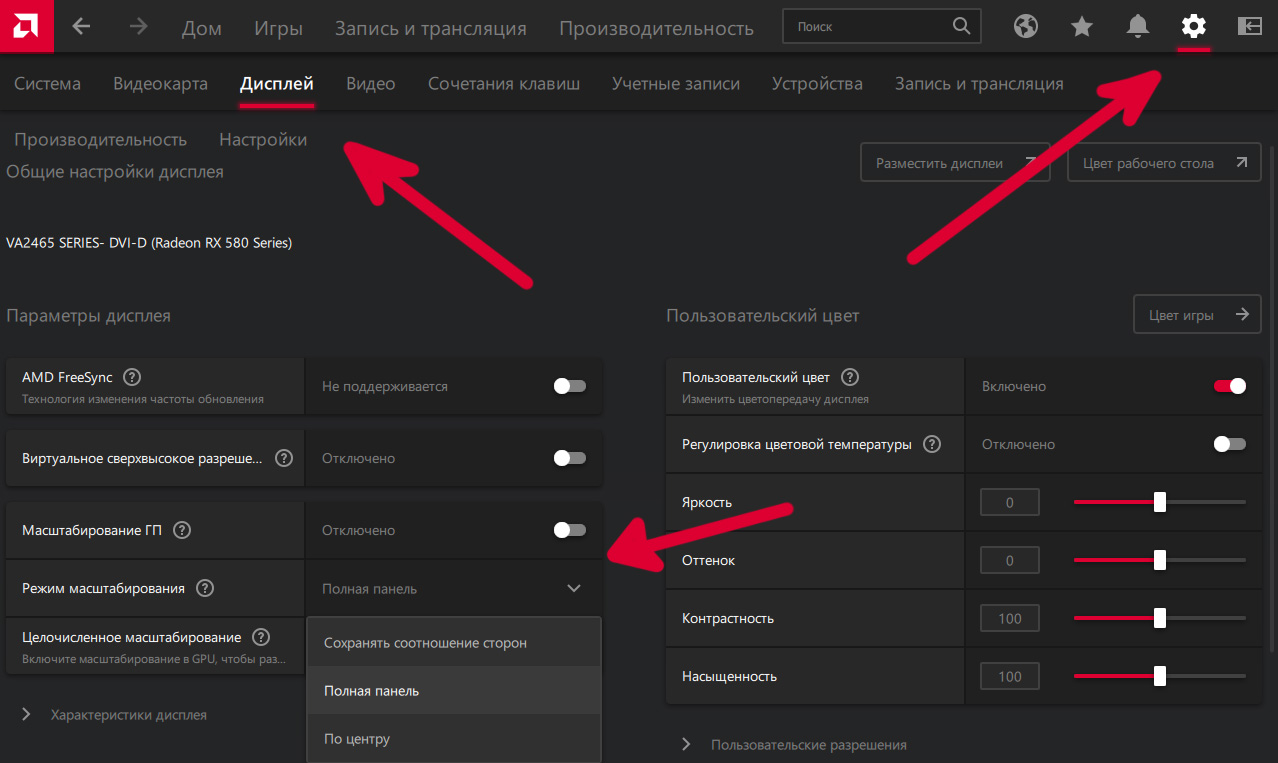
Task: Adjust the Насыщенность slider
Action: pos(1160,676)
